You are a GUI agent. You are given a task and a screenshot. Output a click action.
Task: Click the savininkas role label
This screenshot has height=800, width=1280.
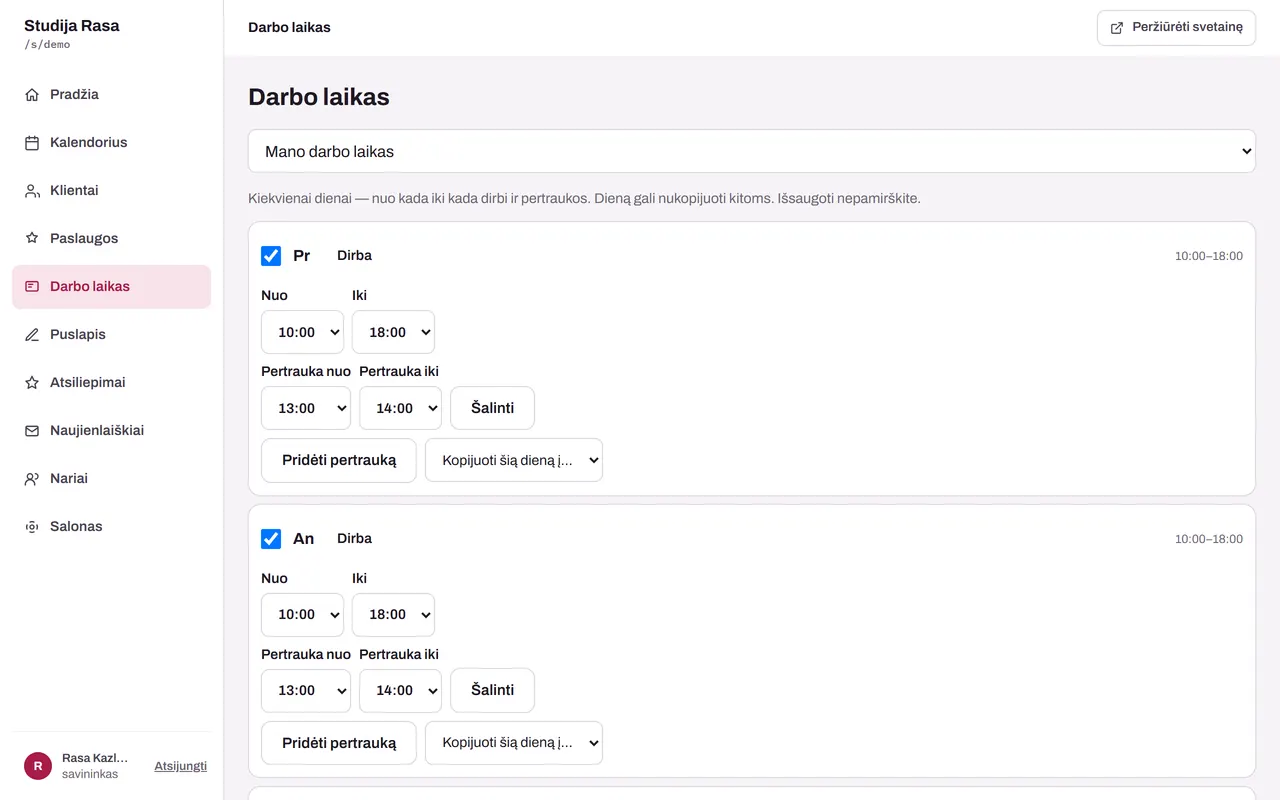pos(90,774)
